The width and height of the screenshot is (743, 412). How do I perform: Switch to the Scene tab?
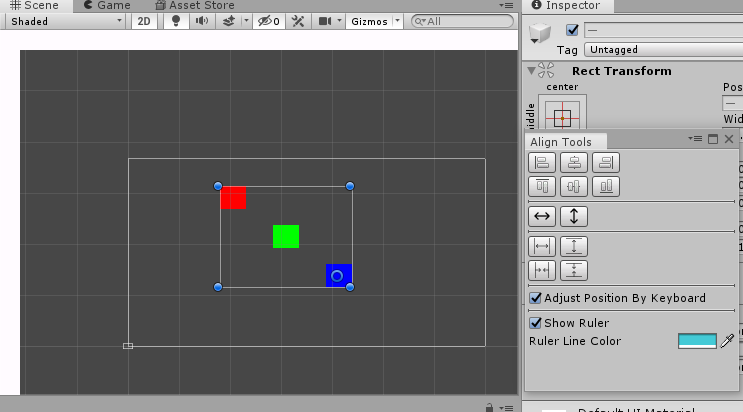[x=35, y=6]
